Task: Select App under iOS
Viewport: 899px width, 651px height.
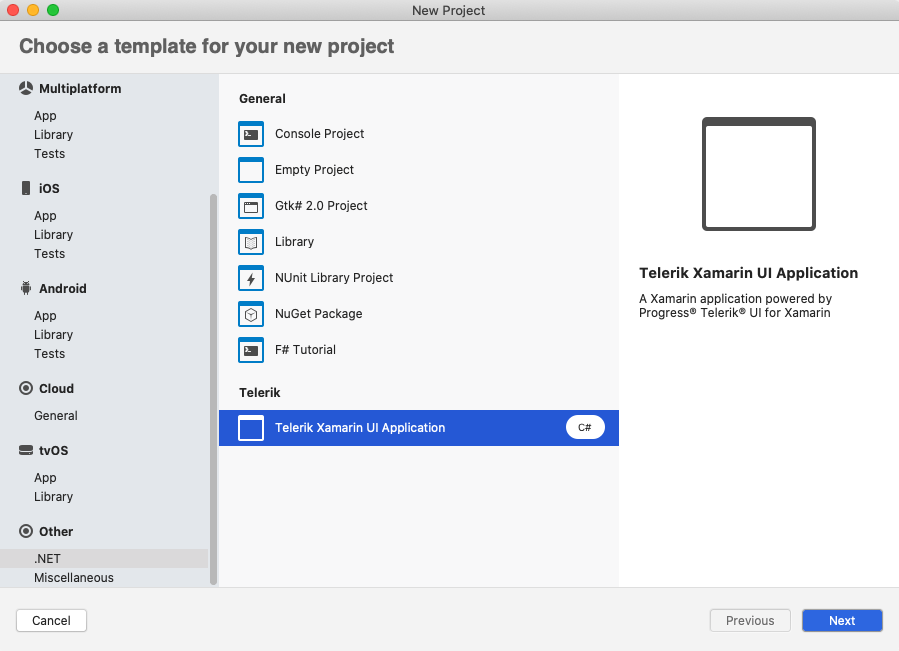Action: [45, 216]
